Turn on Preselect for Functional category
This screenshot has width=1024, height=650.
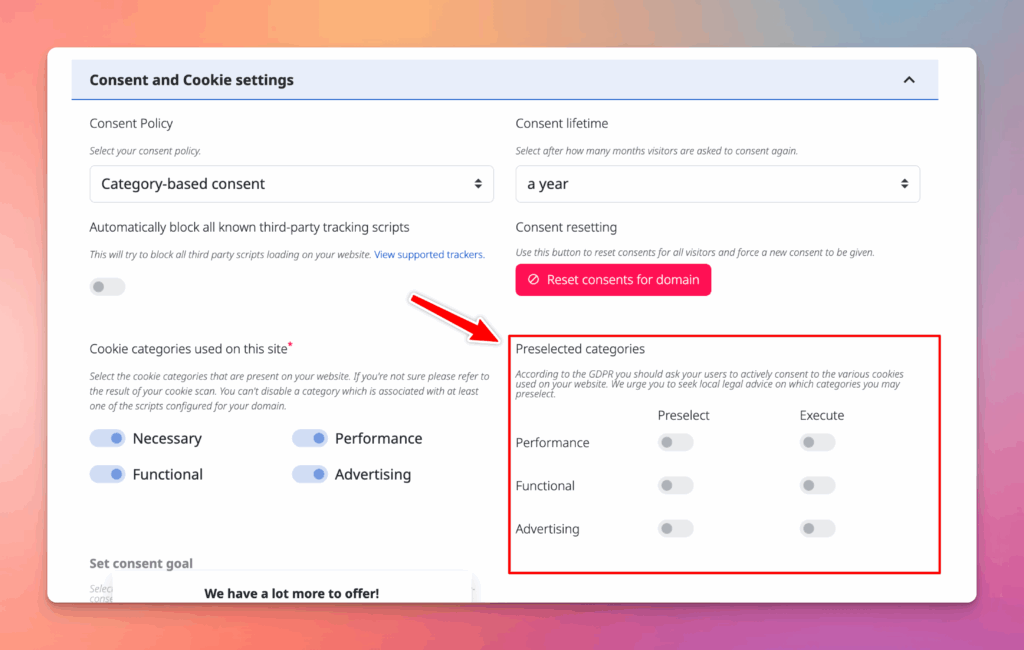pyautogui.click(x=675, y=486)
